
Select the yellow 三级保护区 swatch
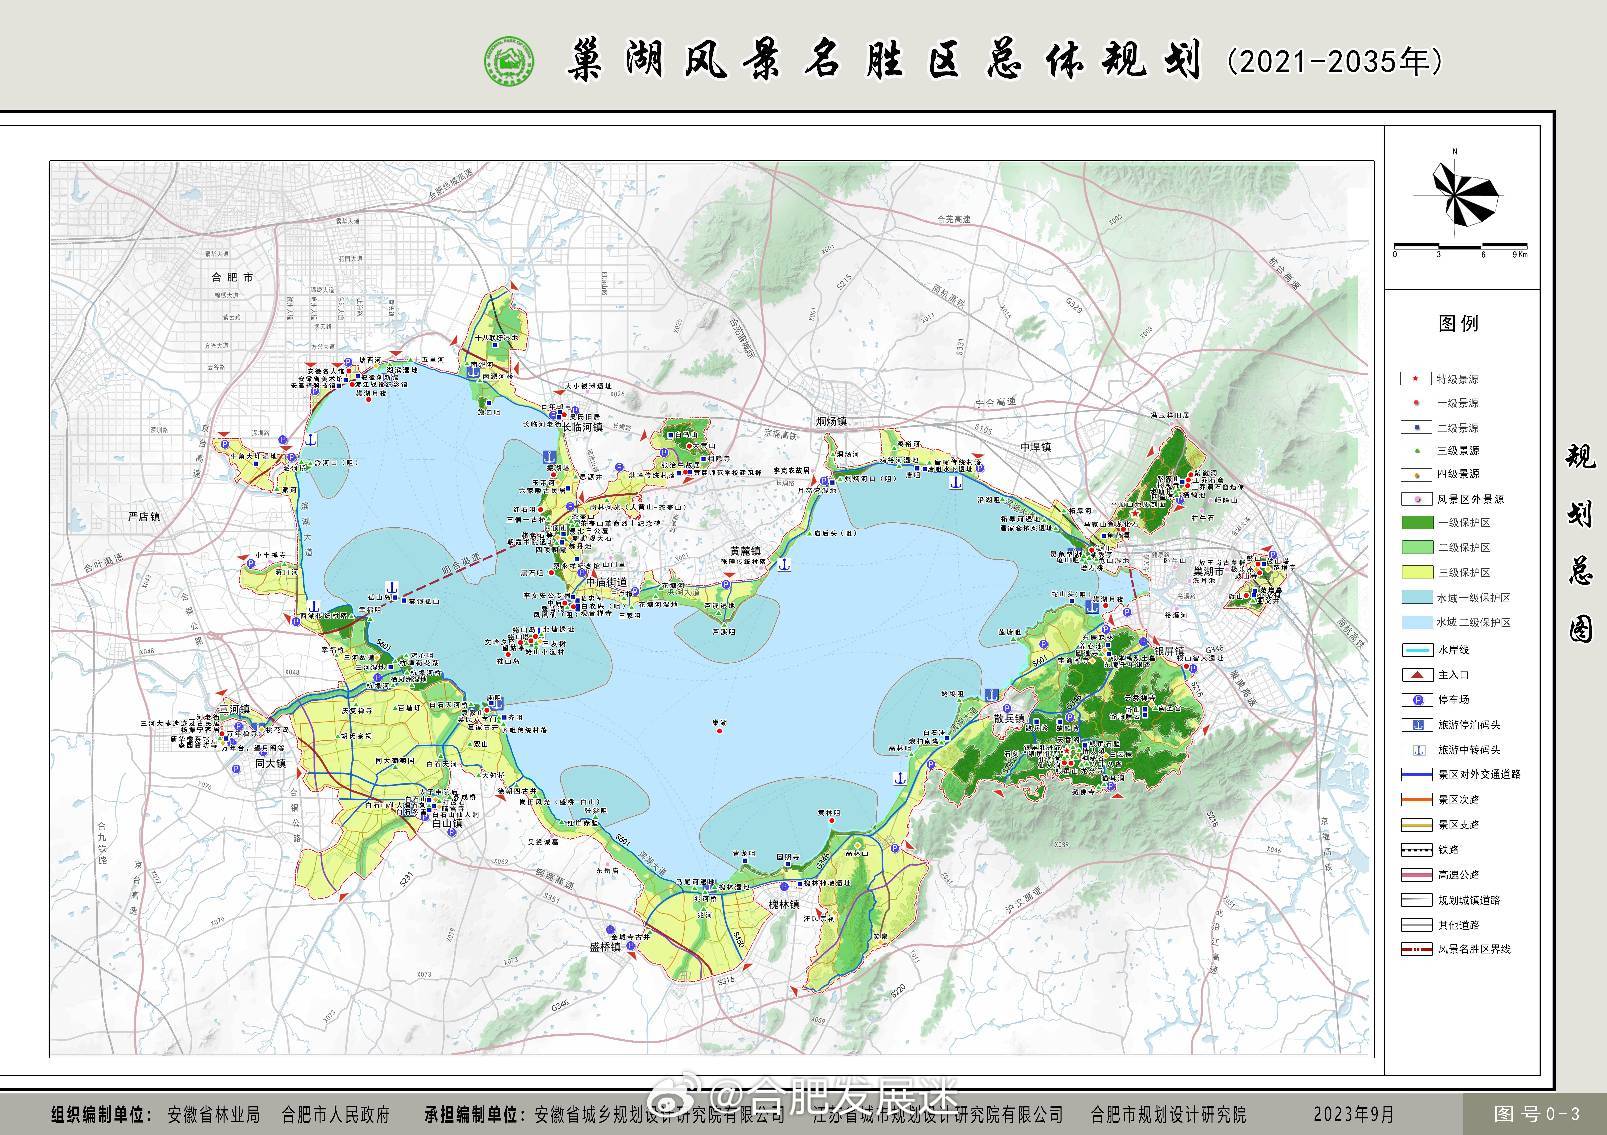click(1417, 573)
